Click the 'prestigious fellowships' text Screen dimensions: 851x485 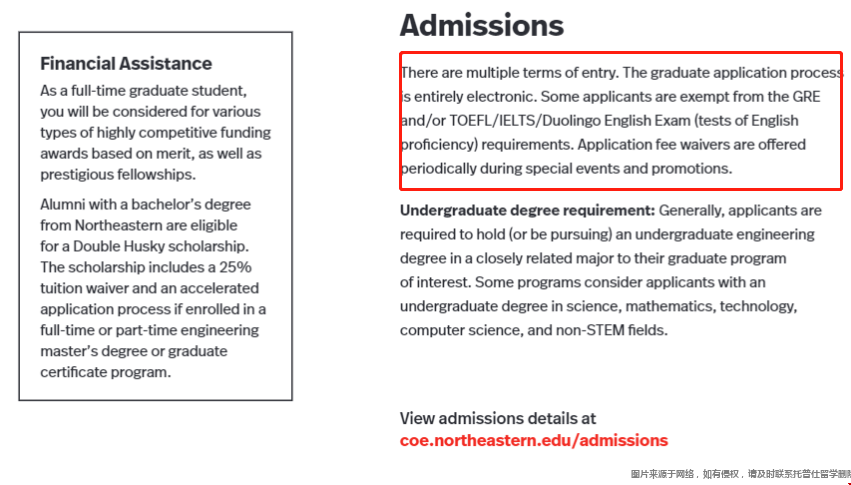pyautogui.click(x=117, y=174)
